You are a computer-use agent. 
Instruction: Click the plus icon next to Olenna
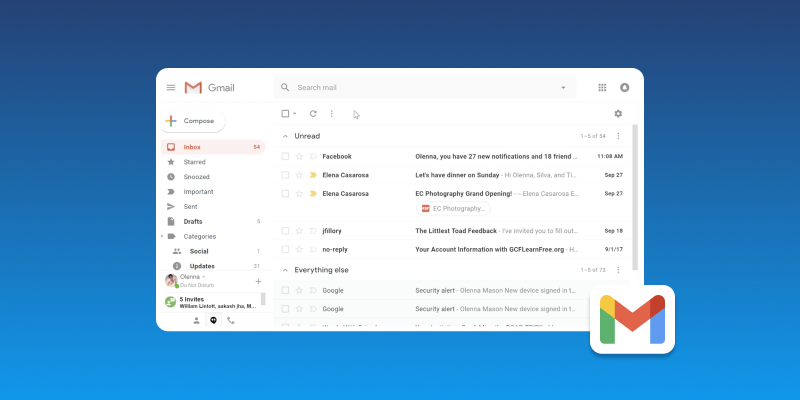coord(258,282)
